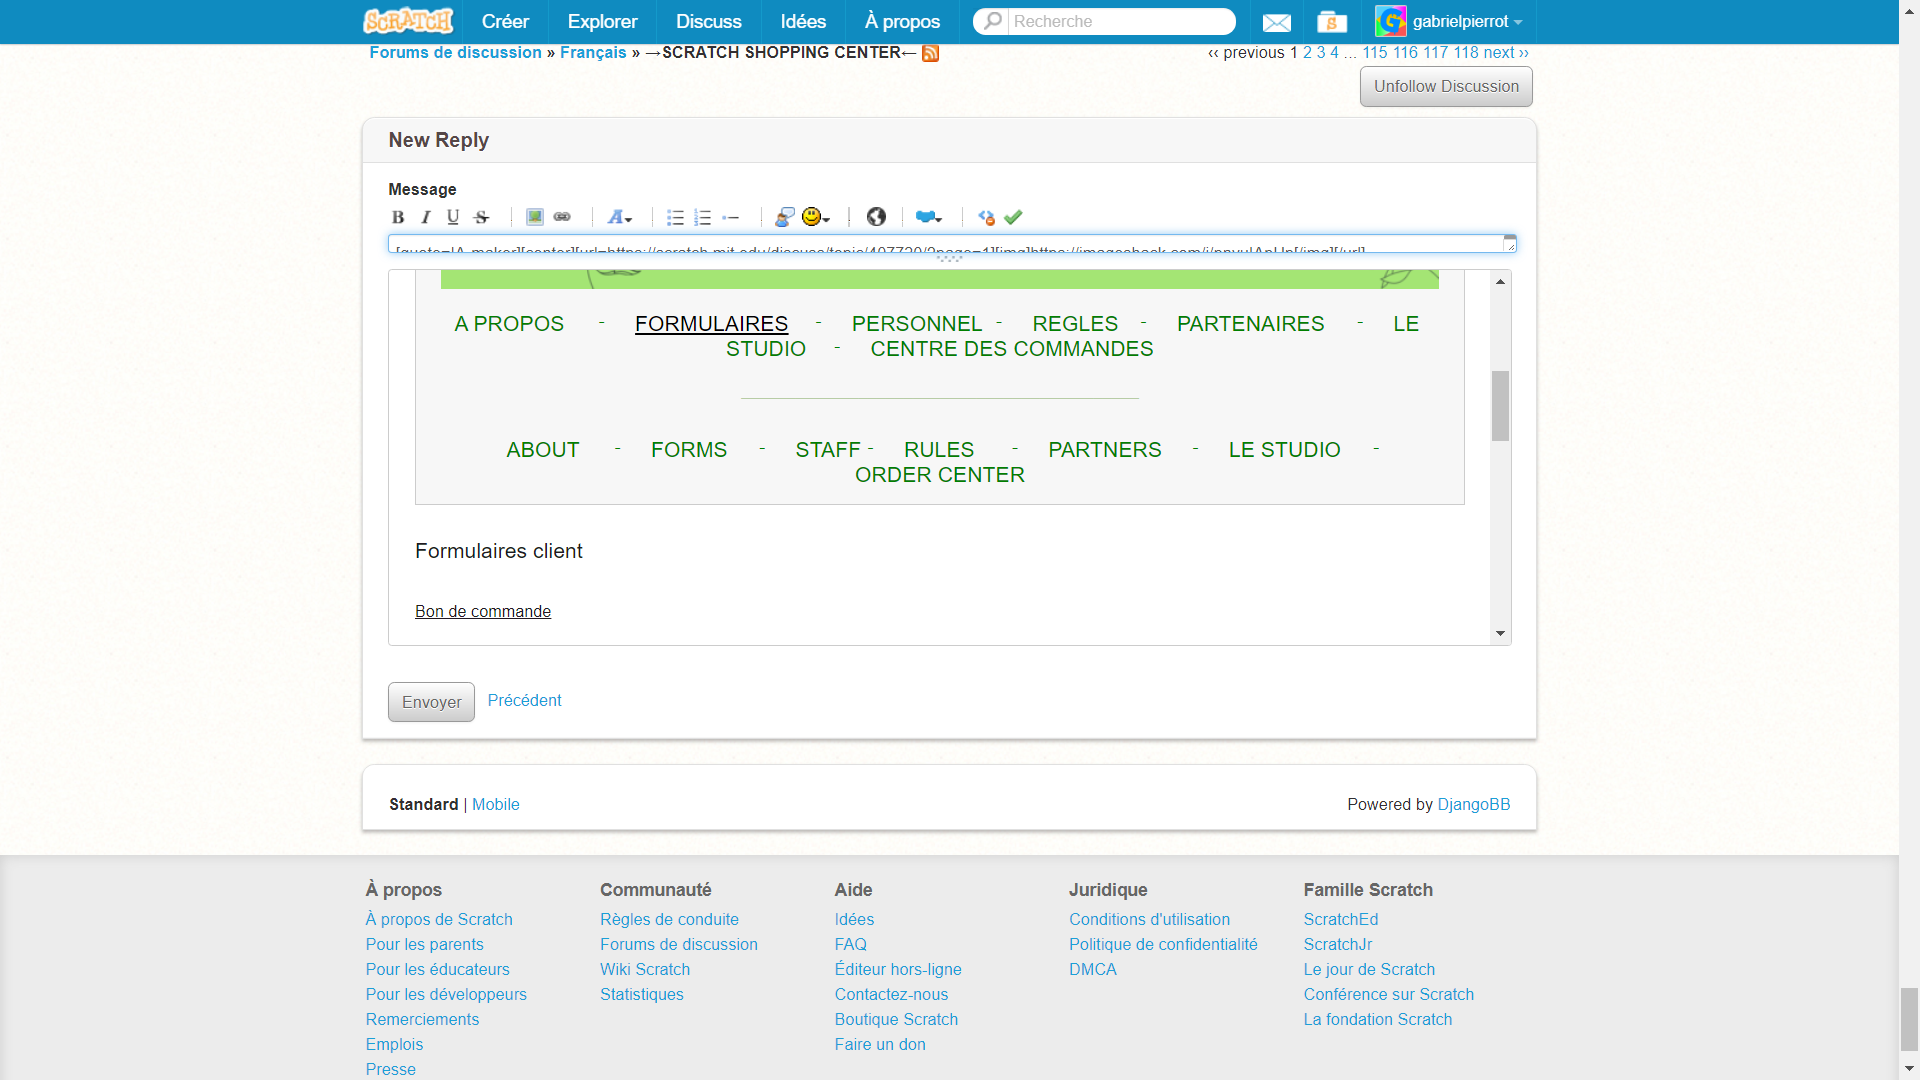Apply Bold formatting in message toolbar

[x=398, y=217]
